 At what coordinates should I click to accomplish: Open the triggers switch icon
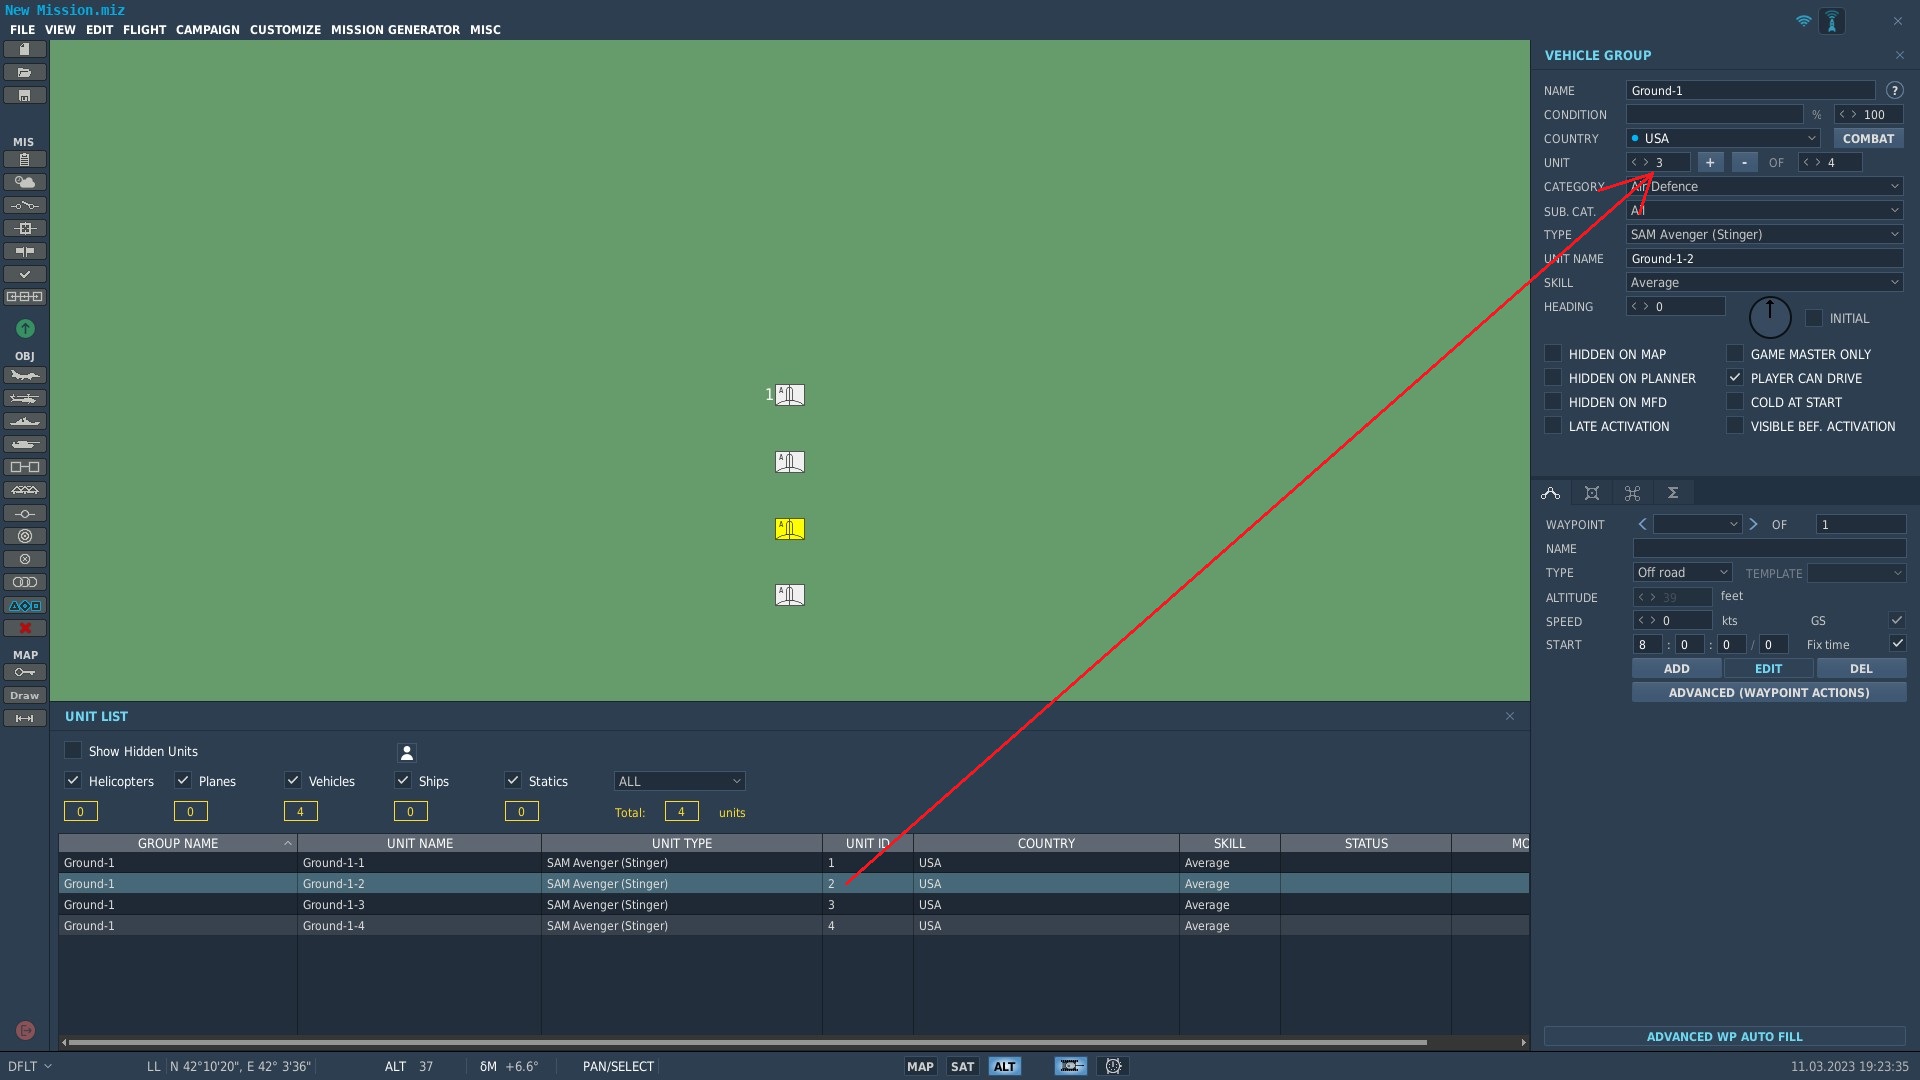coord(24,205)
